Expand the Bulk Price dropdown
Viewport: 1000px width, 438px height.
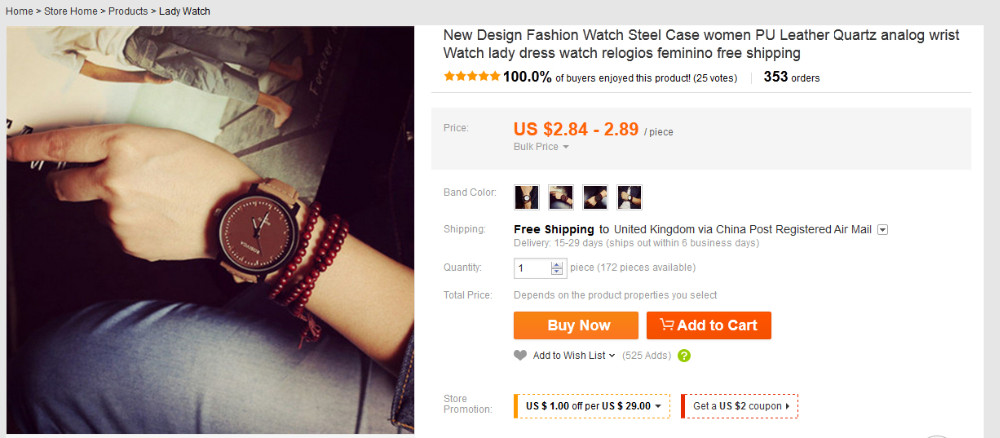click(541, 147)
